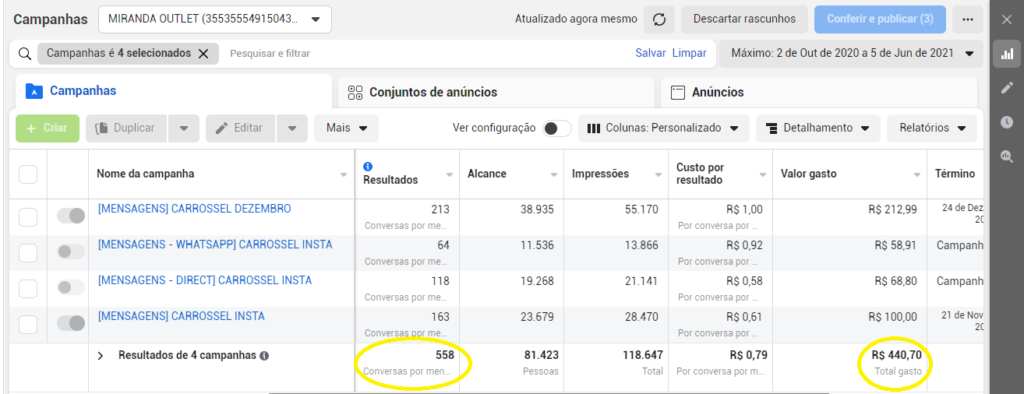Viewport: 1024px width, 394px height.
Task: Expand Resultados de 4 campanhas row
Action: [x=101, y=356]
